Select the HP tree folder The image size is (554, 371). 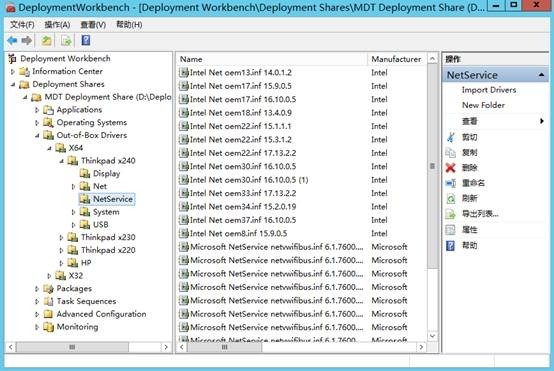[x=86, y=263]
